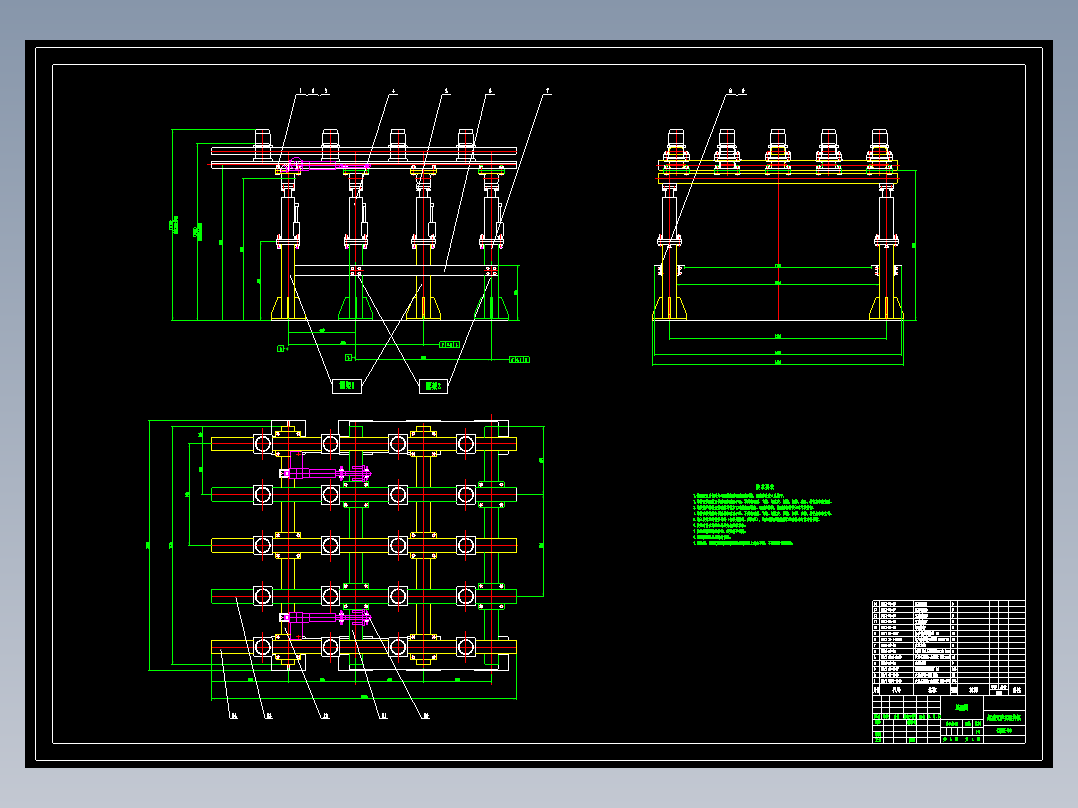The image size is (1078, 808).
Task: Select callout 11 below the plan view
Action: 383,716
